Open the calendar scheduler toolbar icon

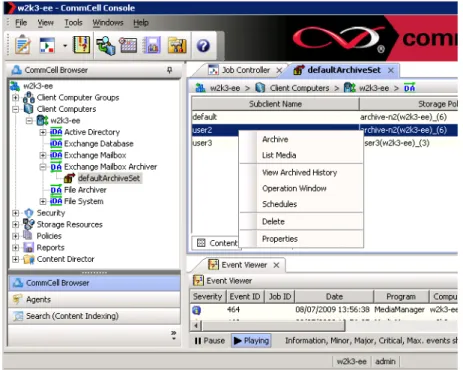128,45
